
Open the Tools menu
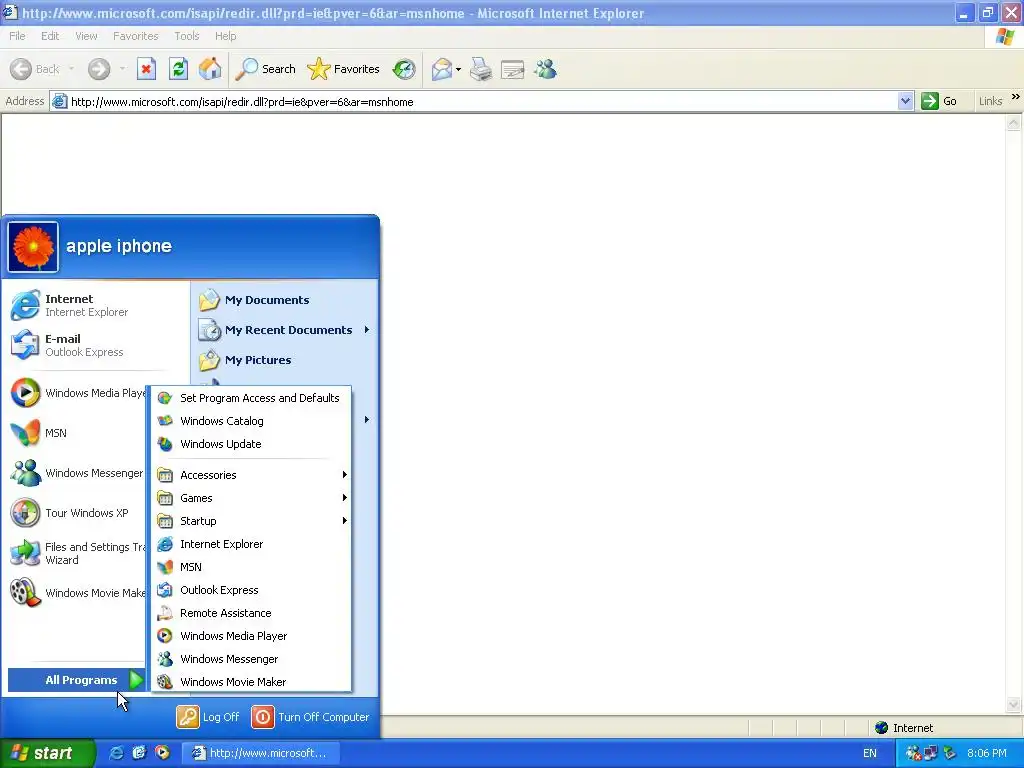pos(187,36)
